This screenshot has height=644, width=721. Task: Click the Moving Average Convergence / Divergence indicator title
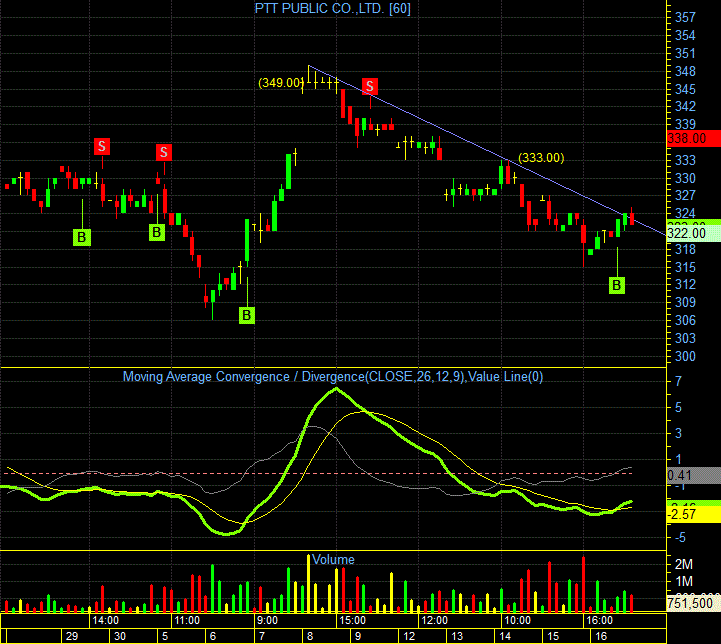[333, 377]
